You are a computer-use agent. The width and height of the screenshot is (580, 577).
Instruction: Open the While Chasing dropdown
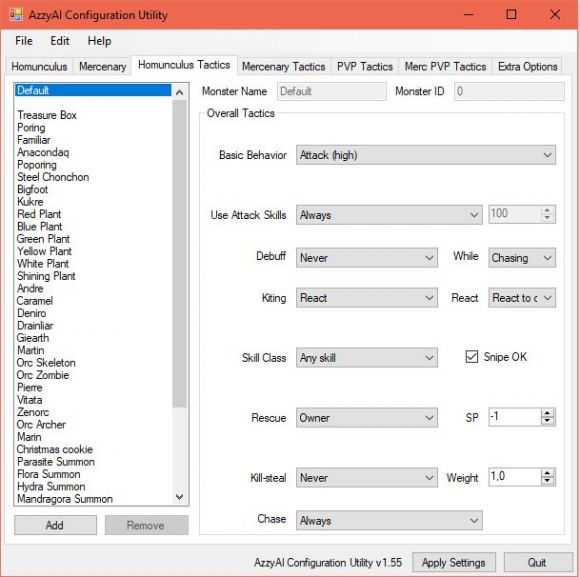click(522, 258)
